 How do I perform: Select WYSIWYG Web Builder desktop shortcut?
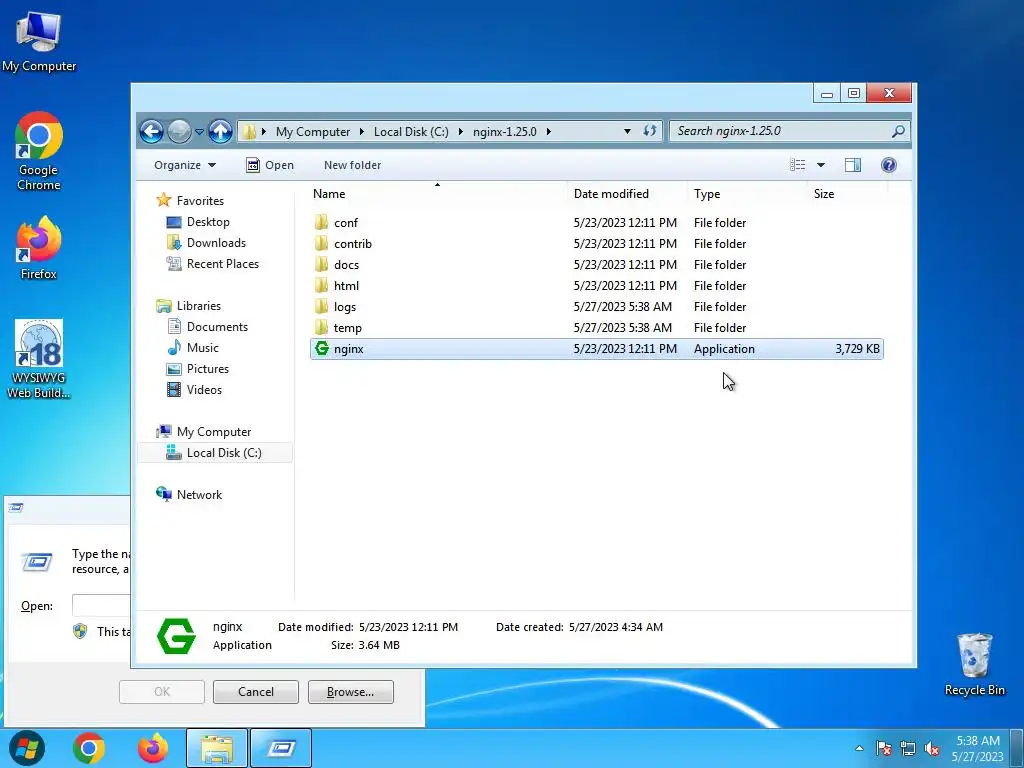39,359
